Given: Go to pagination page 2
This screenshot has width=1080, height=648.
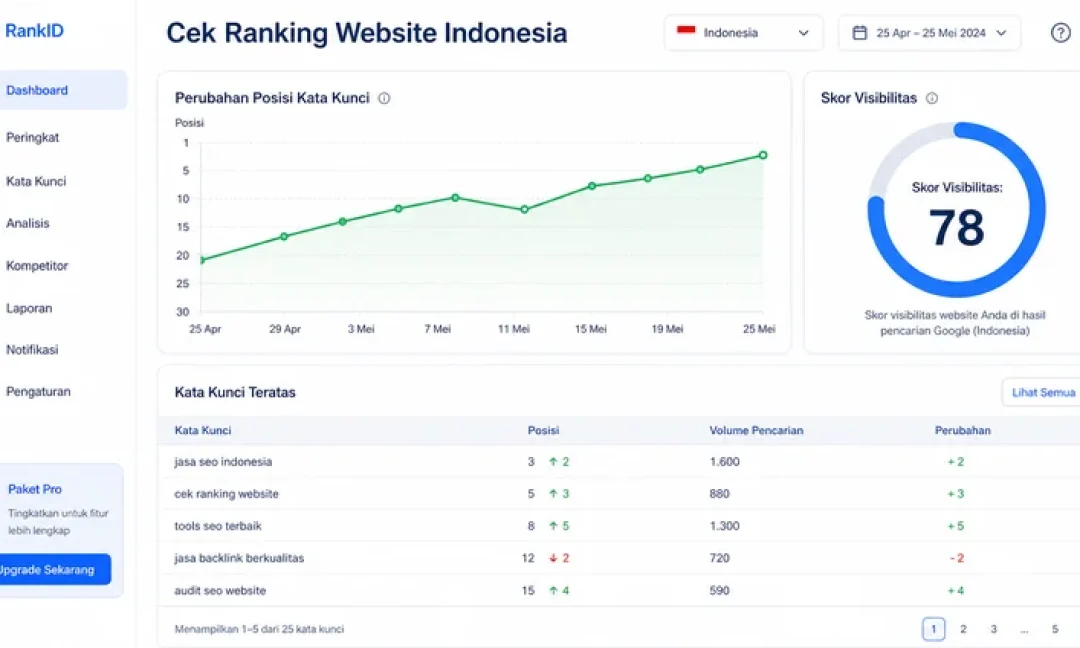Looking at the screenshot, I should coord(963,629).
